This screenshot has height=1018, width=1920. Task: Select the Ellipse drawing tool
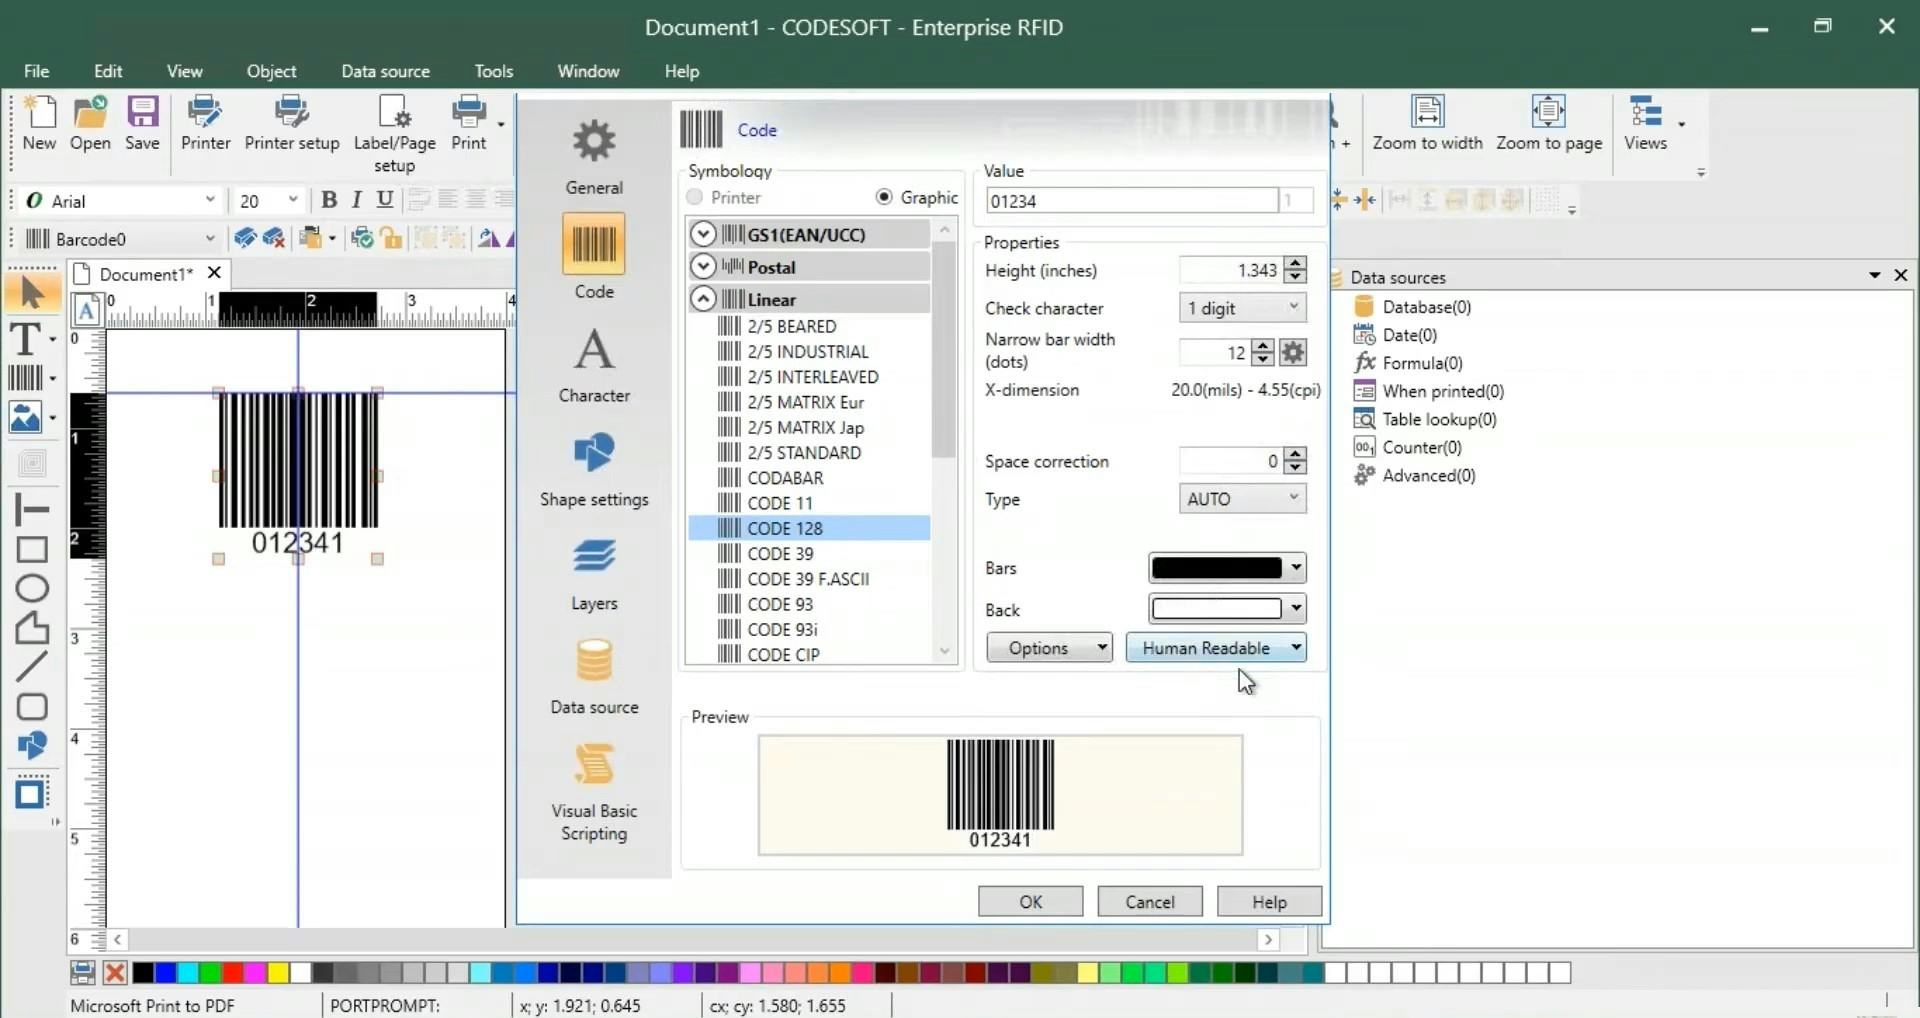click(32, 588)
